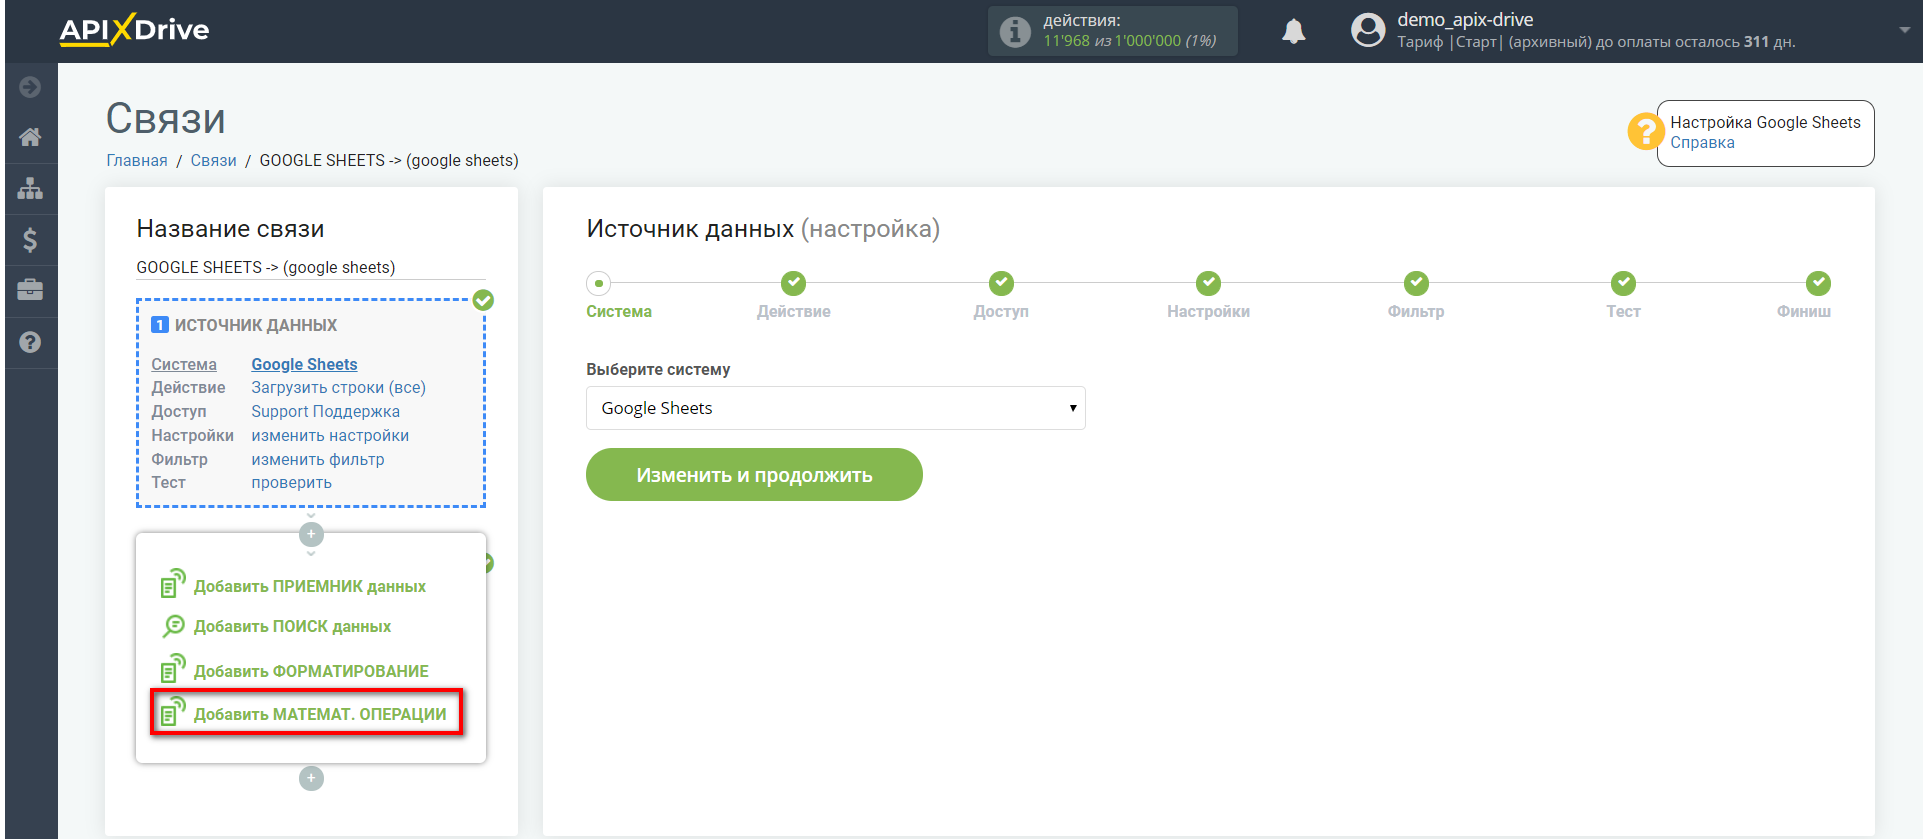Click the search icon beside ПОИСК данных

pos(173,626)
